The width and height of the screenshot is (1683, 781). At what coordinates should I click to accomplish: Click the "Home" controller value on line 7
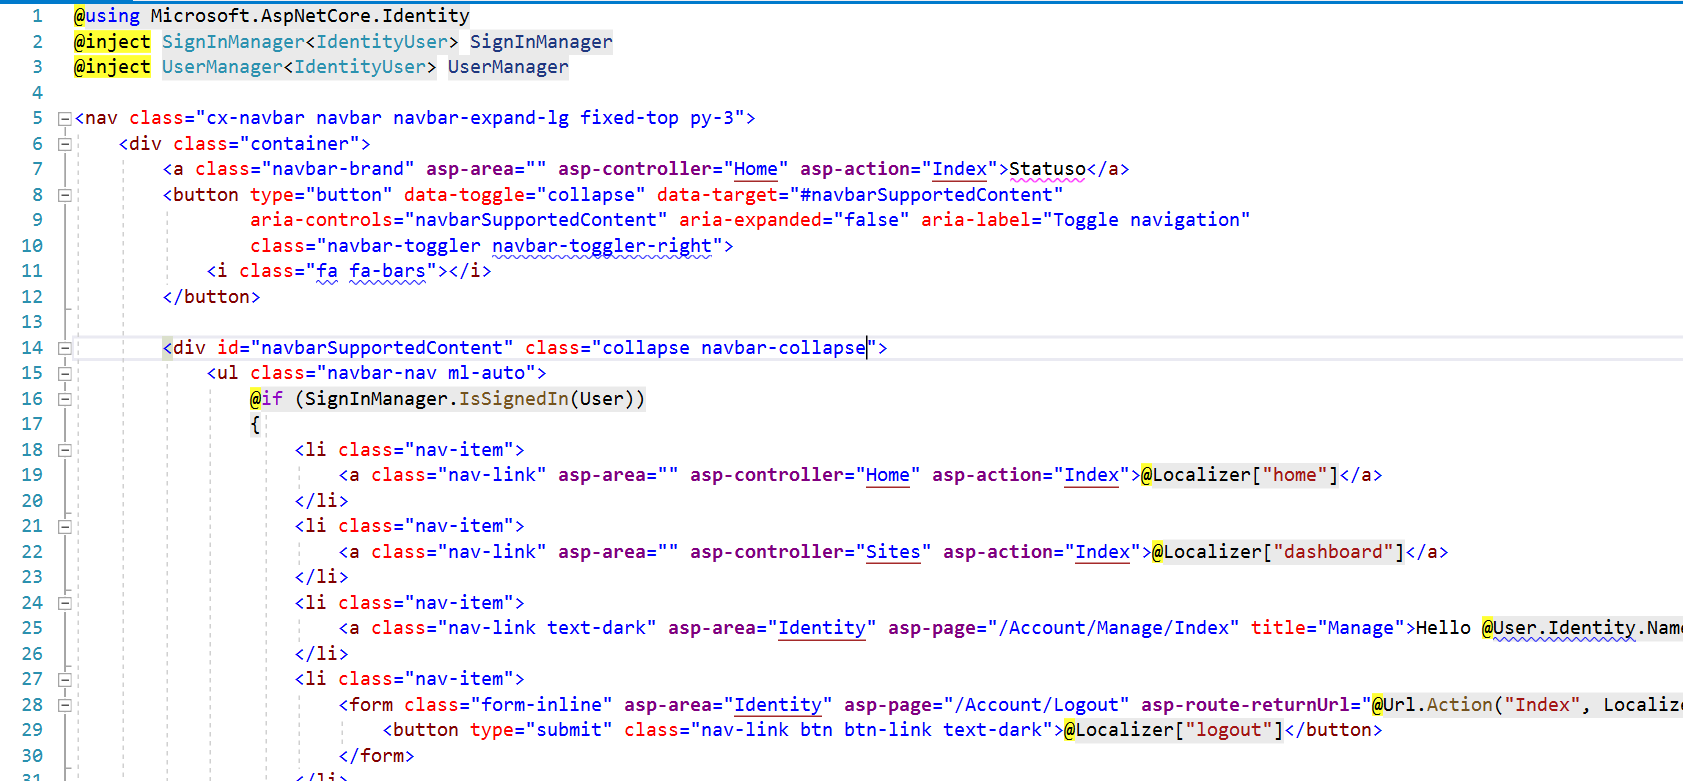tap(755, 169)
